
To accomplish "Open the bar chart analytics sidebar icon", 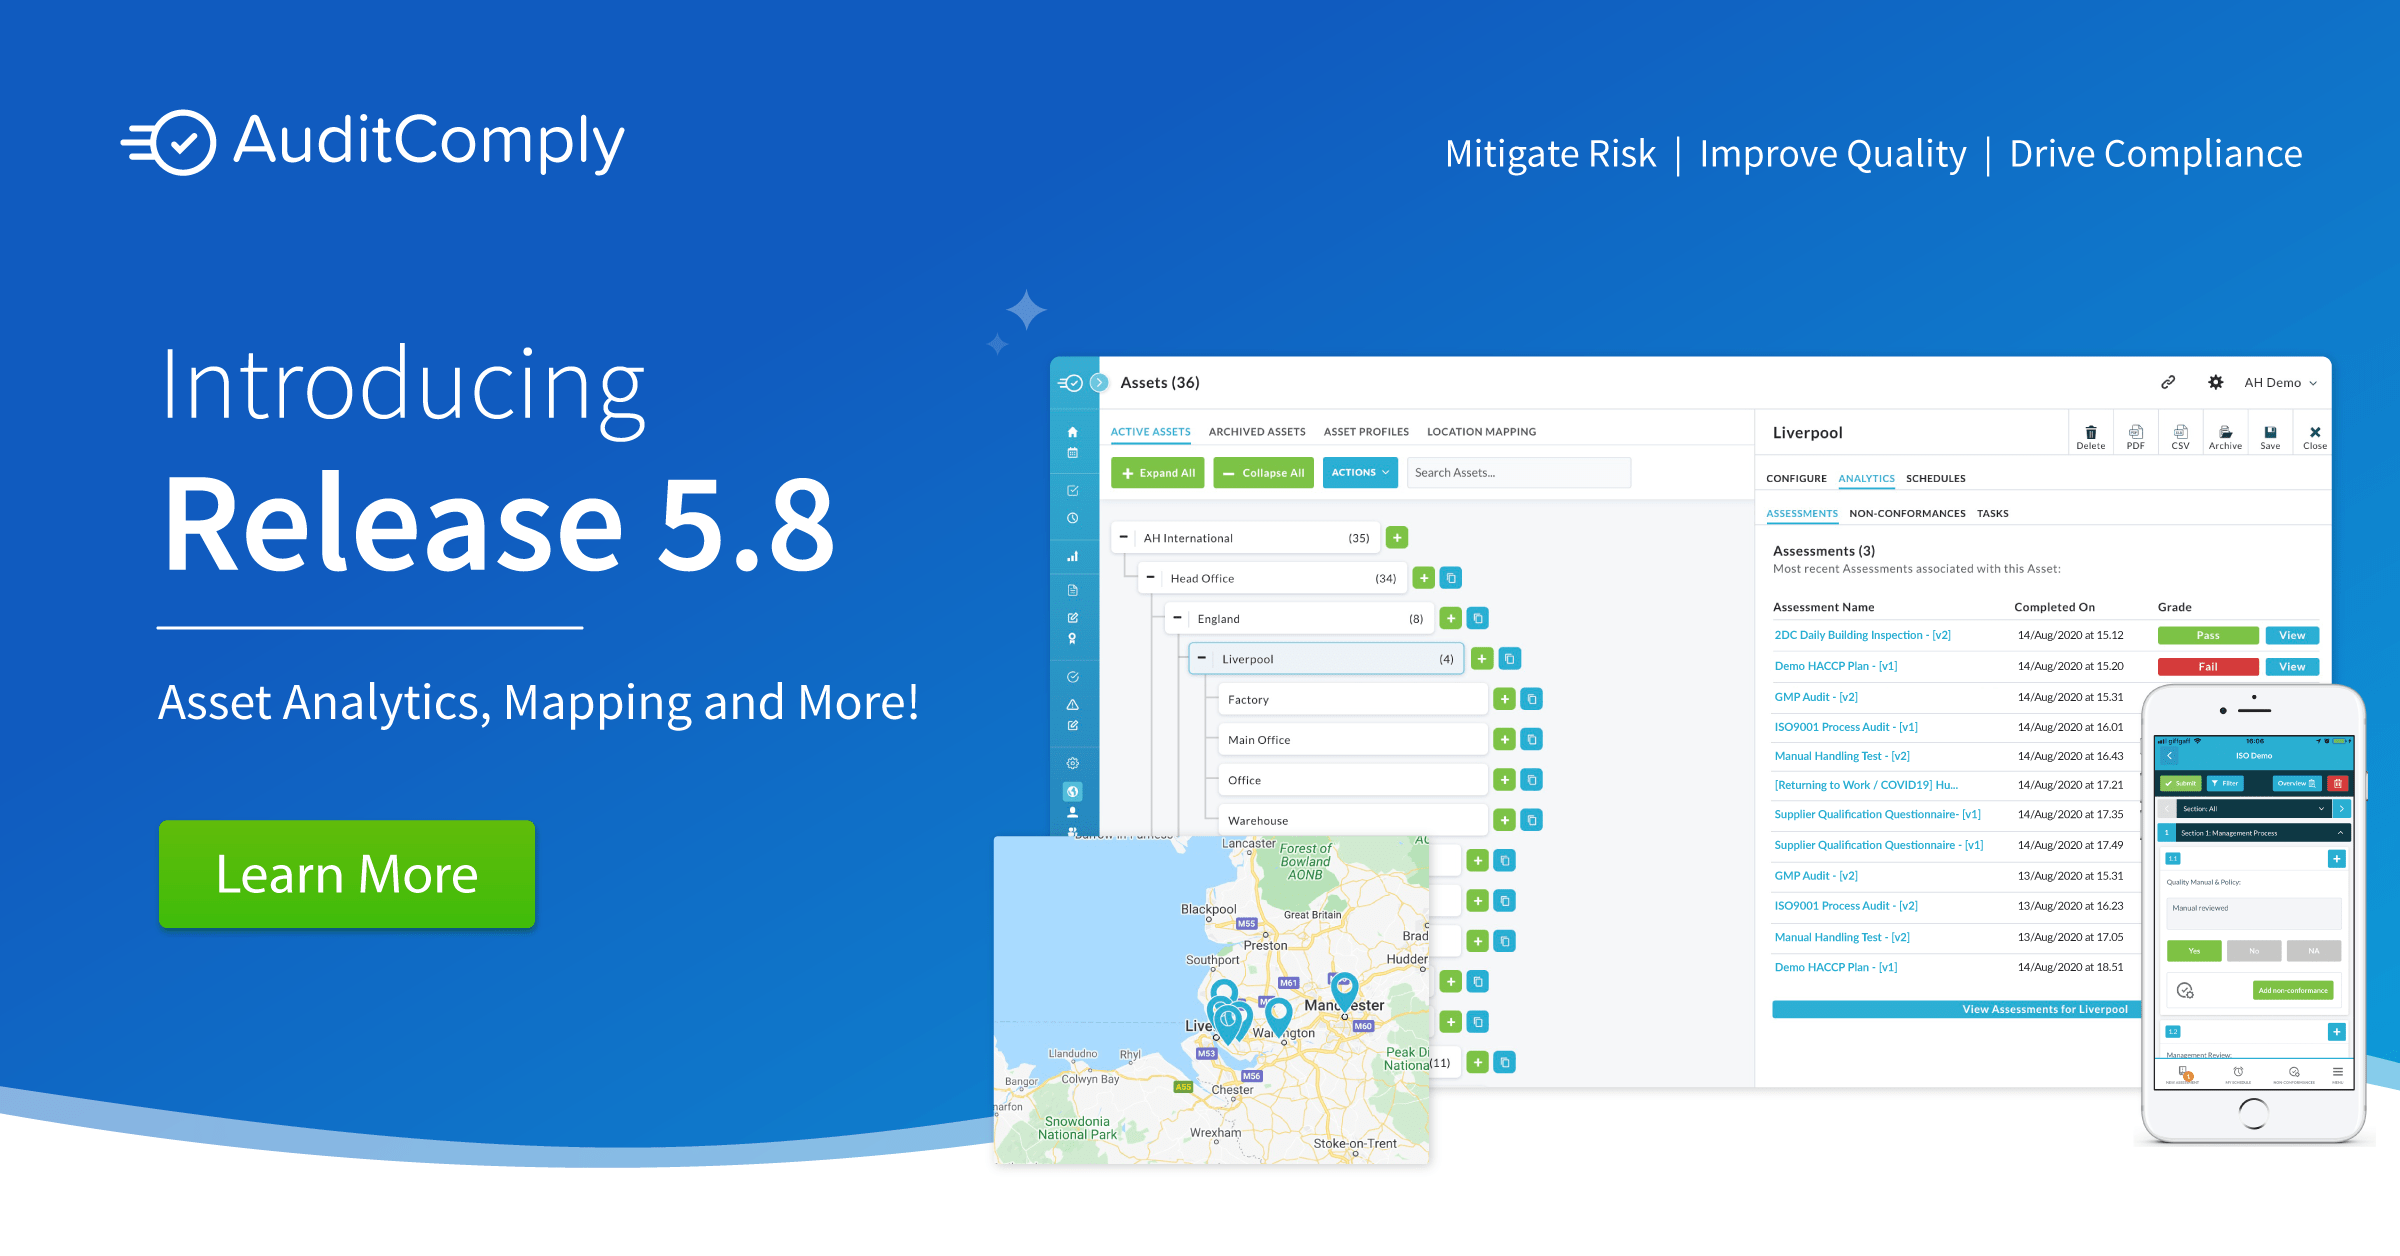I will click(1072, 556).
